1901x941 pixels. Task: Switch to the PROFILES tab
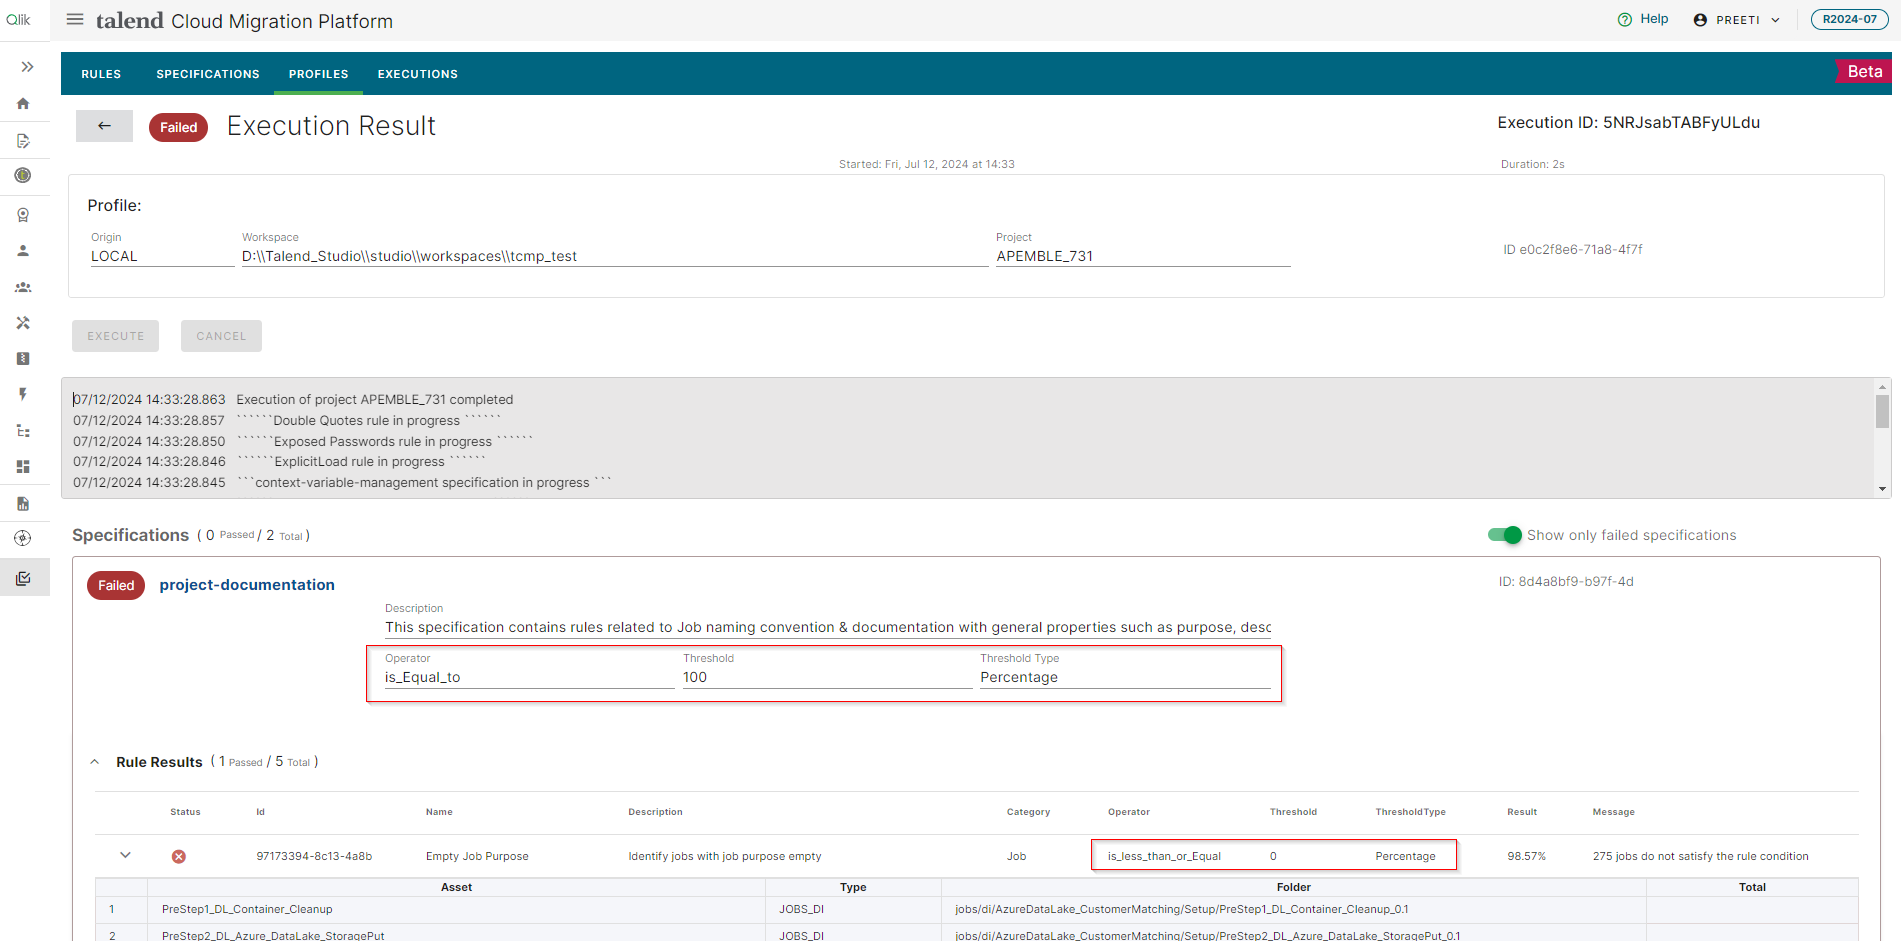click(x=319, y=74)
